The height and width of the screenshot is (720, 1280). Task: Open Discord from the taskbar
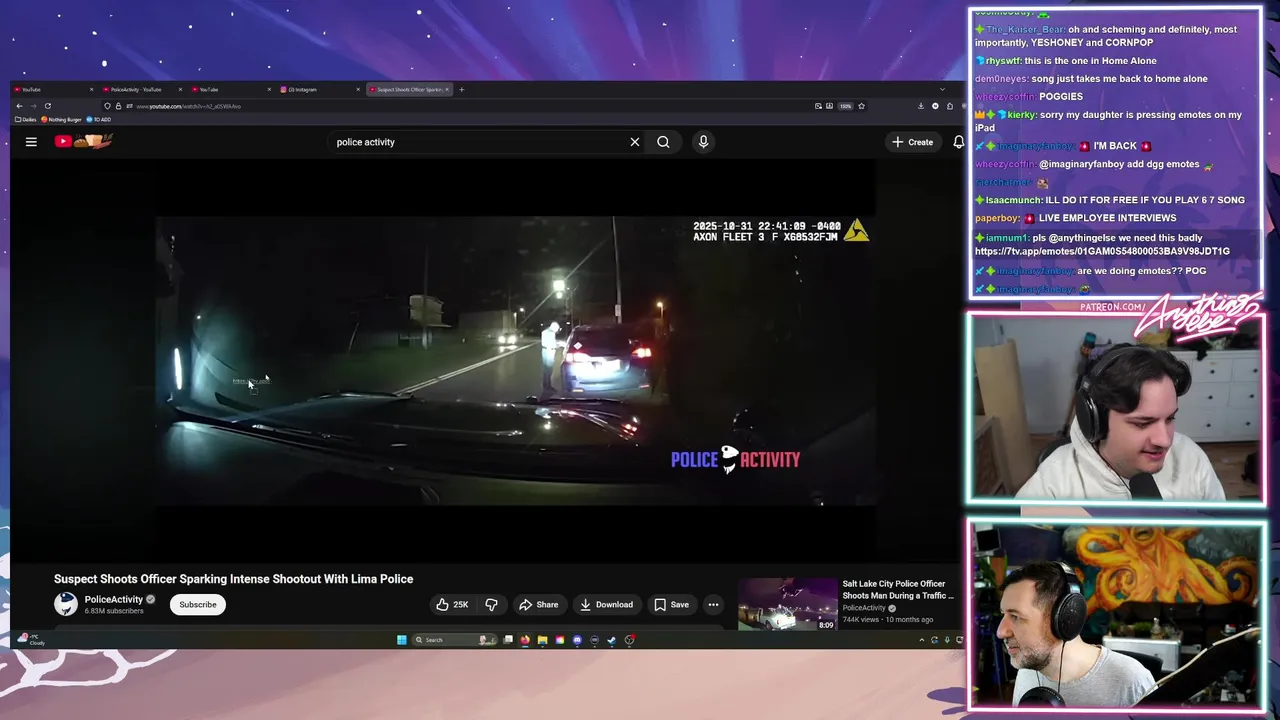click(x=577, y=640)
